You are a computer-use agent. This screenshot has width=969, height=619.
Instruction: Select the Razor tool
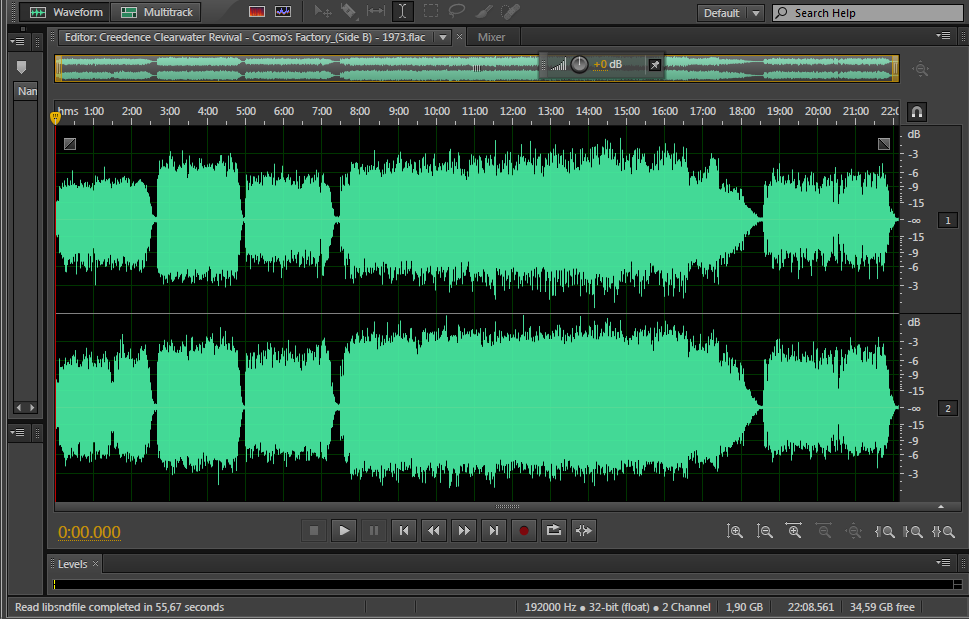[x=349, y=11]
